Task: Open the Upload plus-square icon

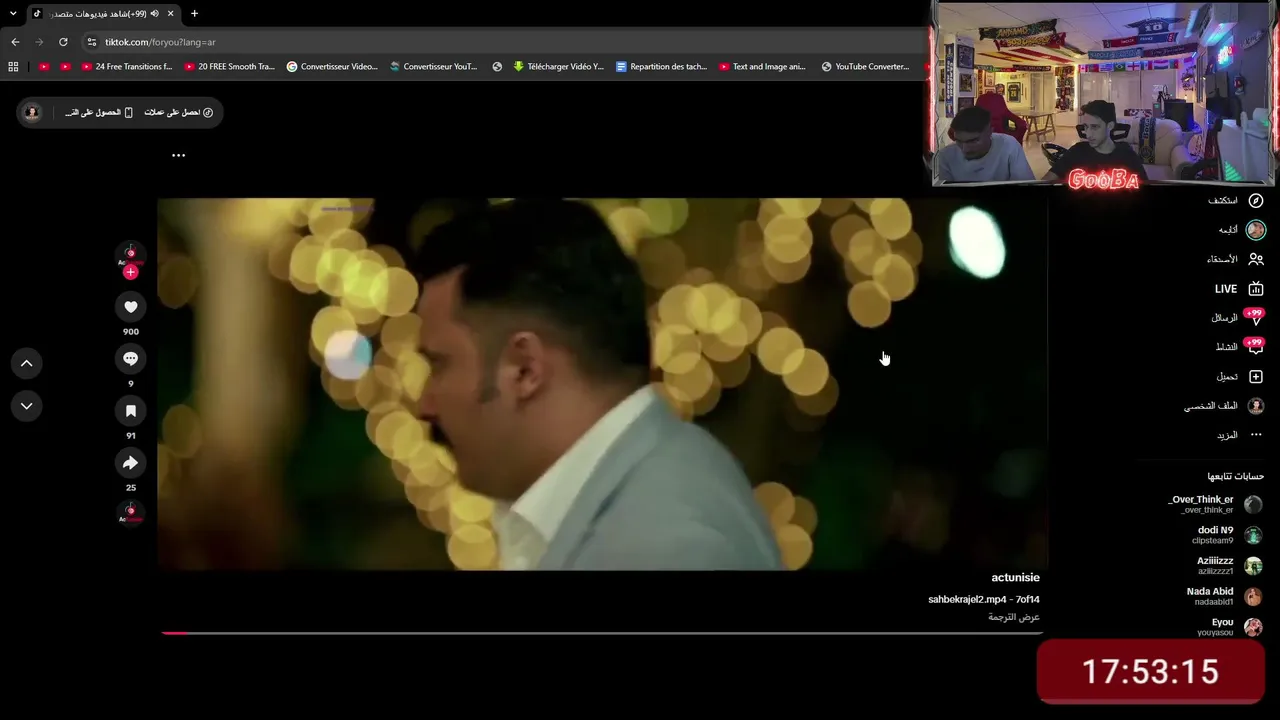Action: (1256, 377)
